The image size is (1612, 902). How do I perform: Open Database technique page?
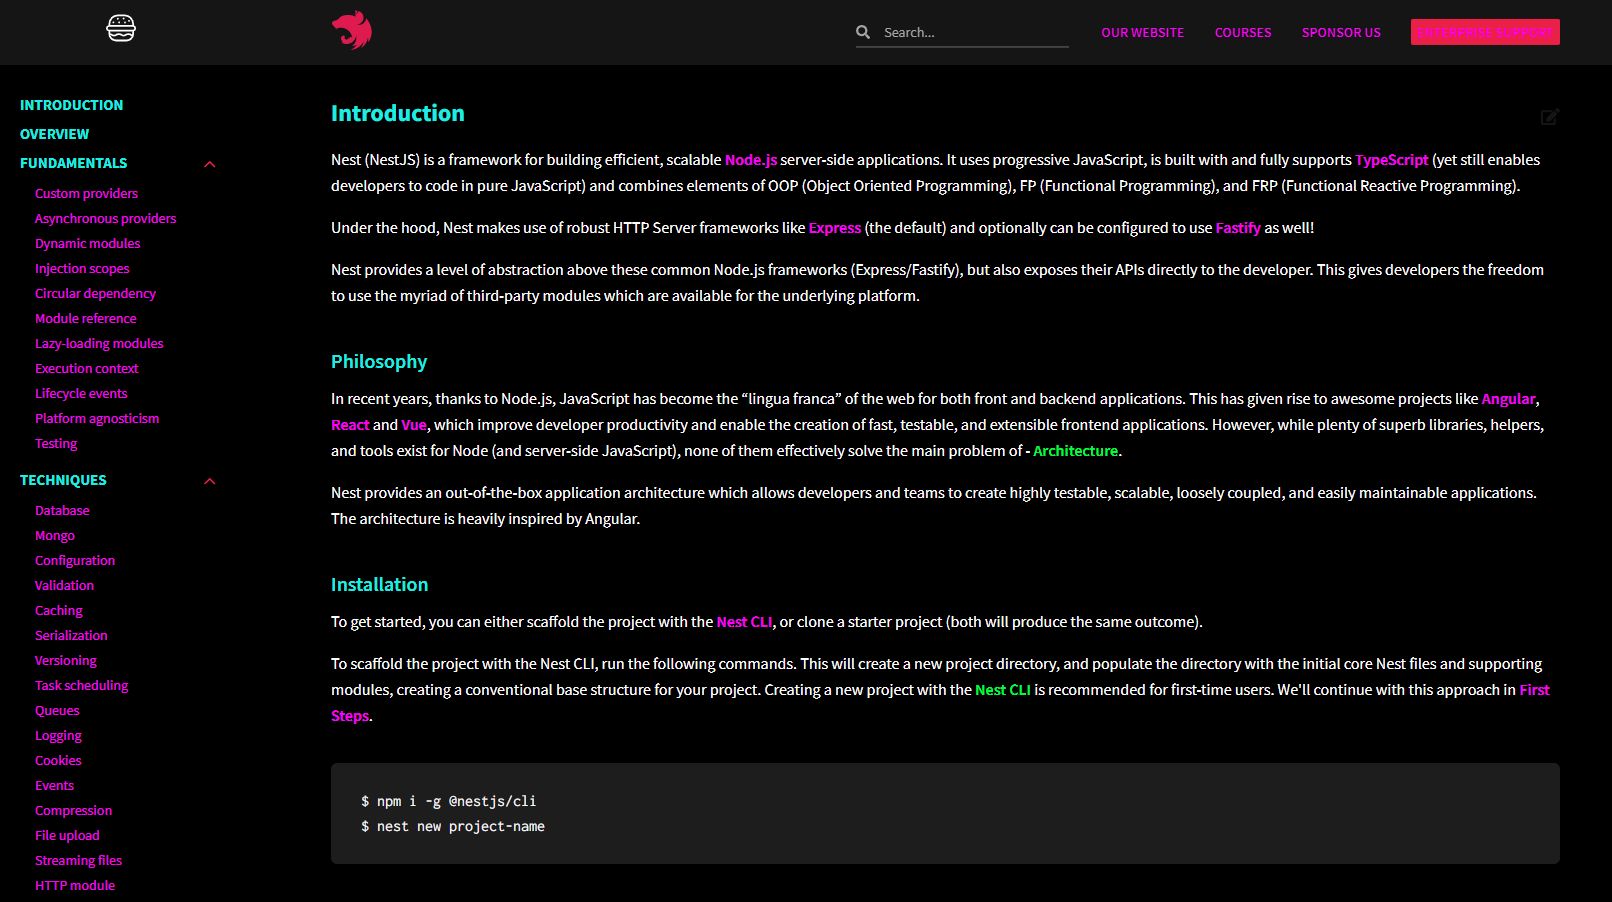(x=62, y=510)
